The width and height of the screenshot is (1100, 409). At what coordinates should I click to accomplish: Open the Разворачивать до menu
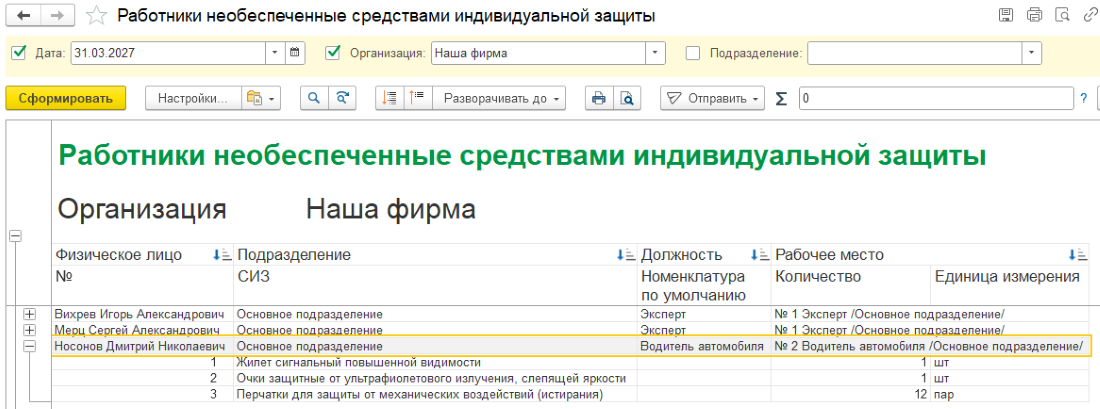pos(500,98)
